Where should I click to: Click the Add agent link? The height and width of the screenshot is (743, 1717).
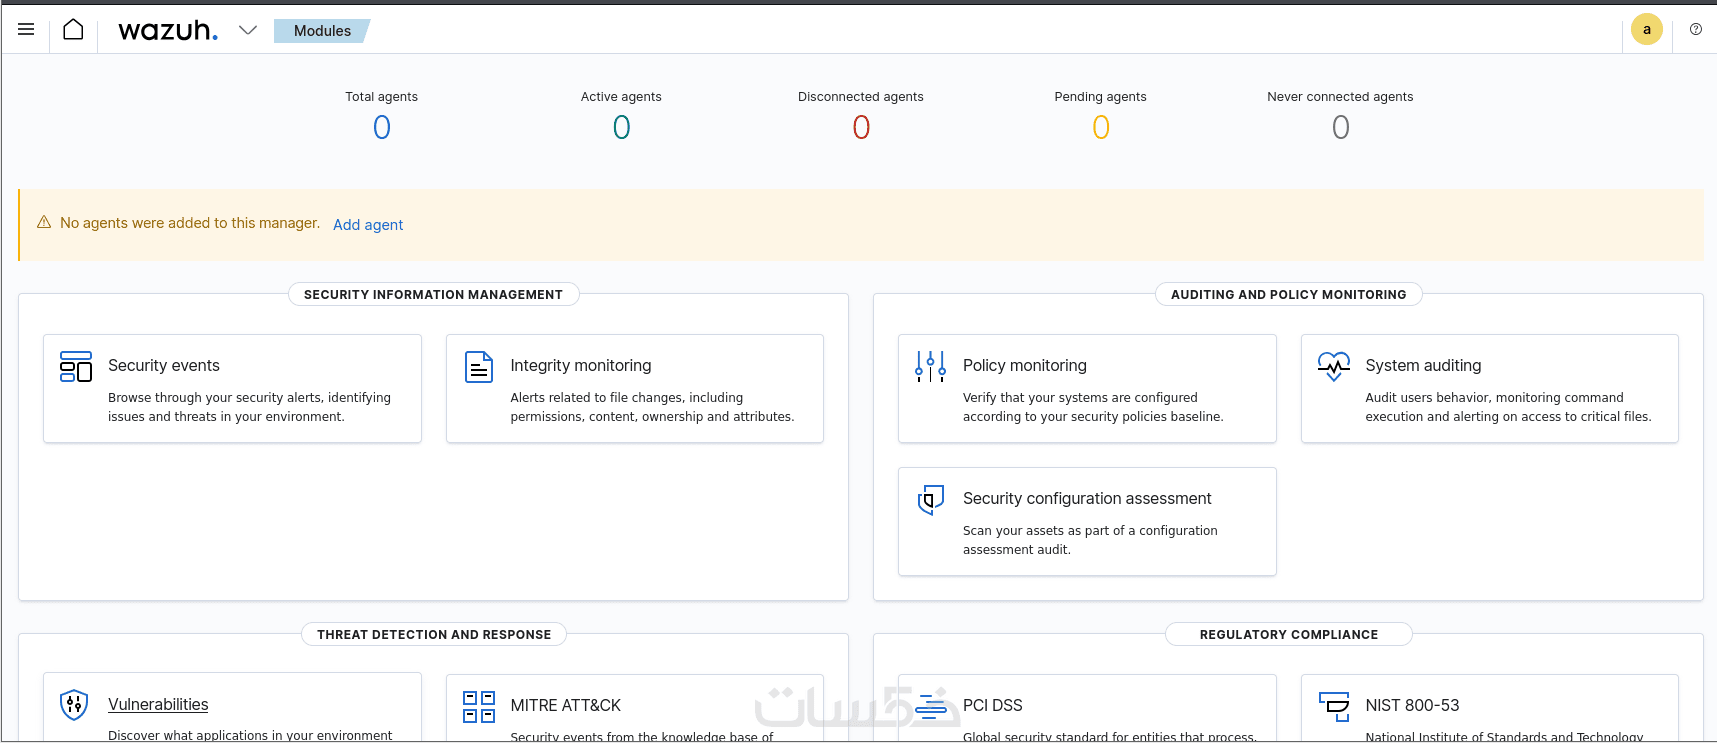[368, 225]
